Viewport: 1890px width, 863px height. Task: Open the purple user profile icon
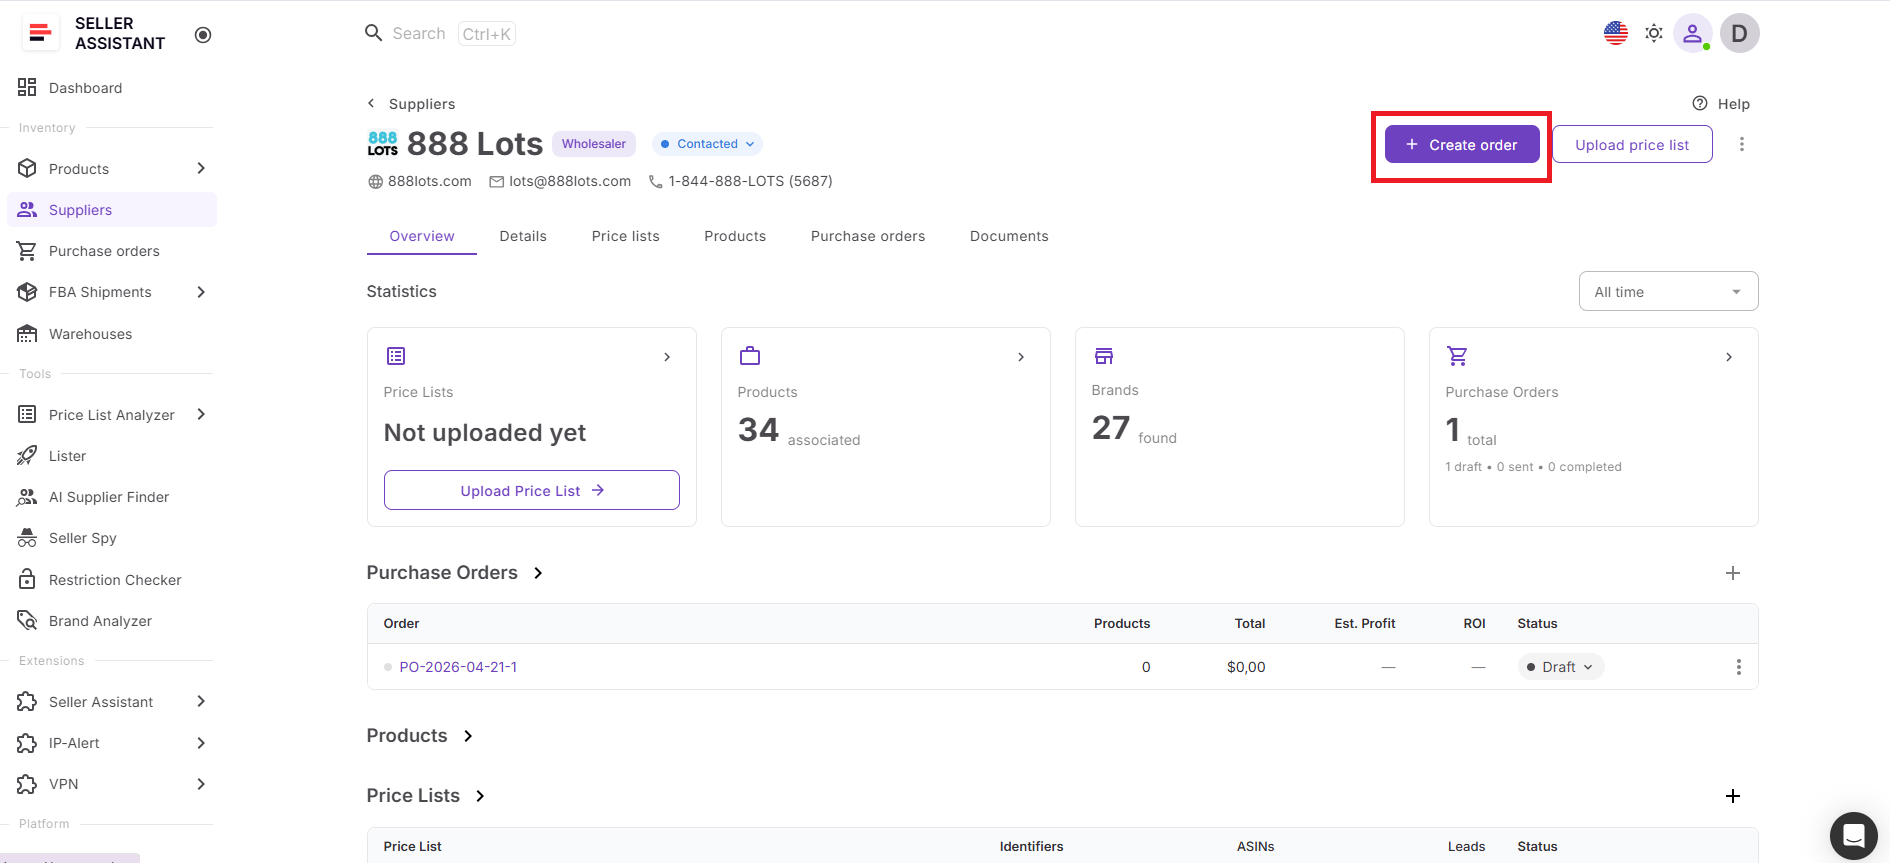(x=1693, y=33)
